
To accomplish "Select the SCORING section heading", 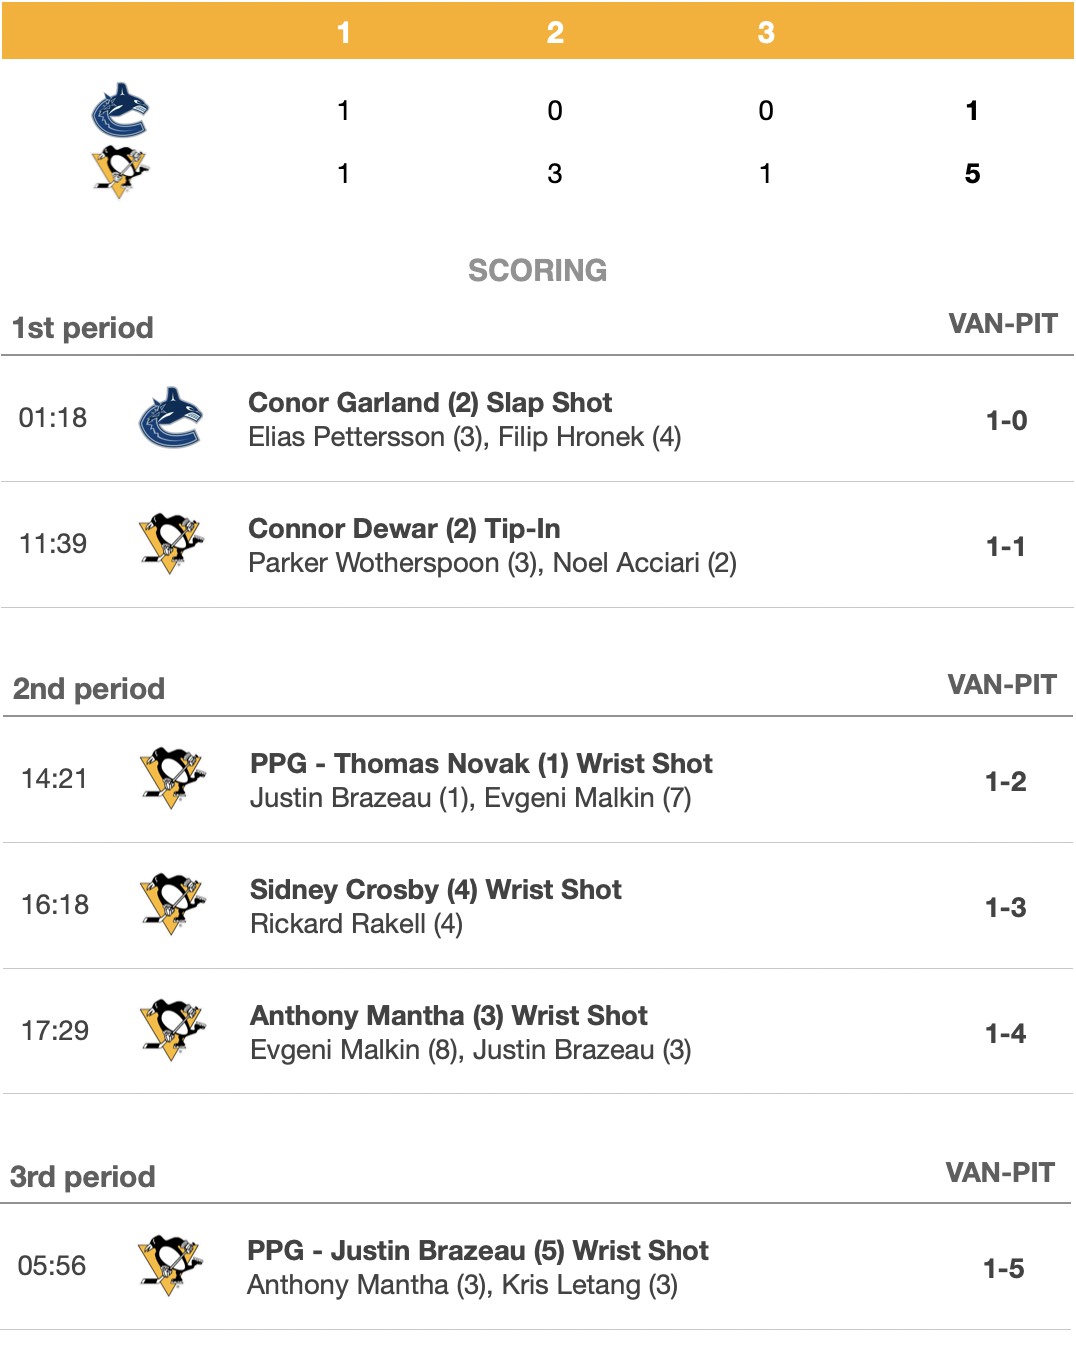I will pos(537,270).
